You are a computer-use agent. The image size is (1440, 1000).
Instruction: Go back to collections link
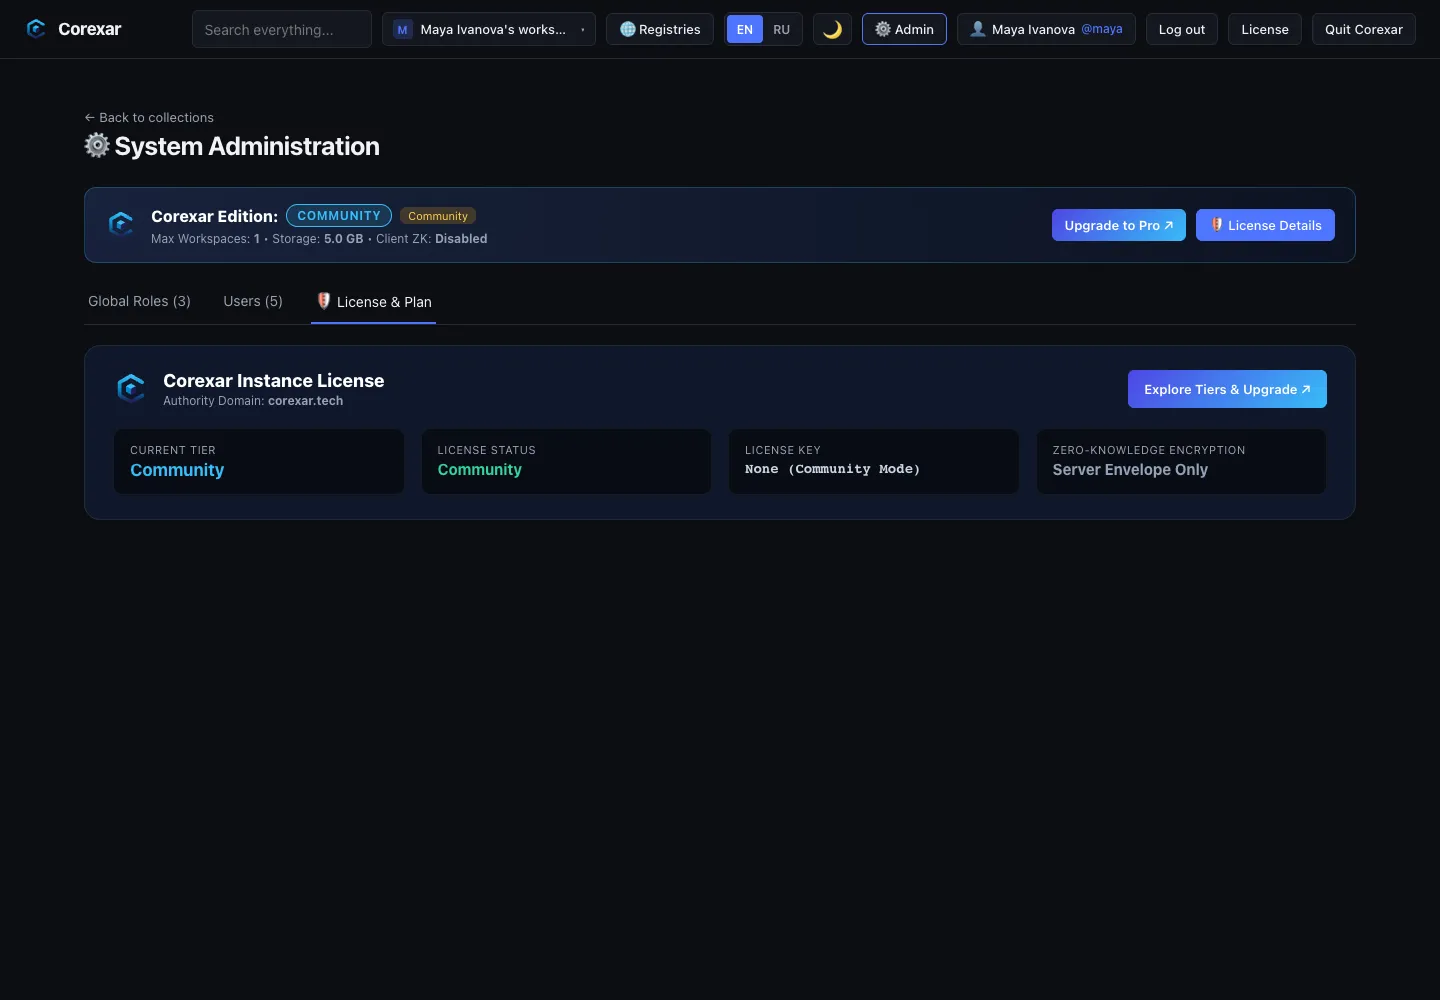tap(149, 117)
